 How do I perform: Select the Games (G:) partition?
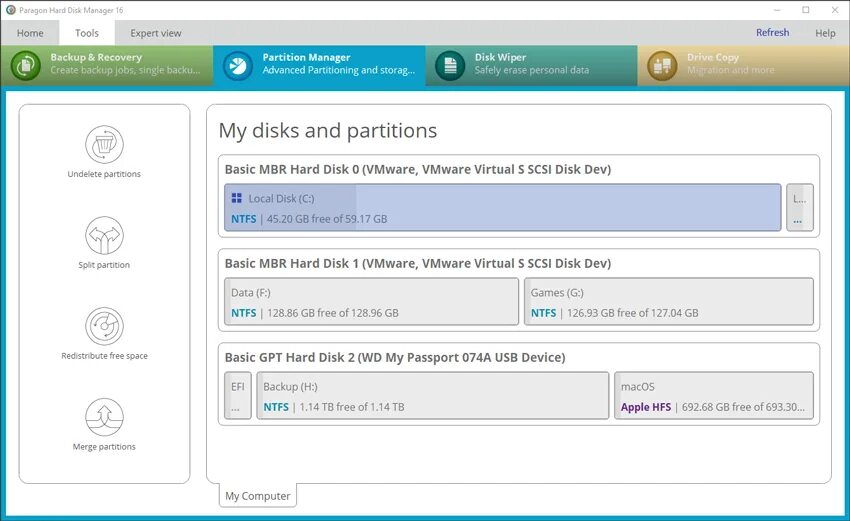coord(669,301)
